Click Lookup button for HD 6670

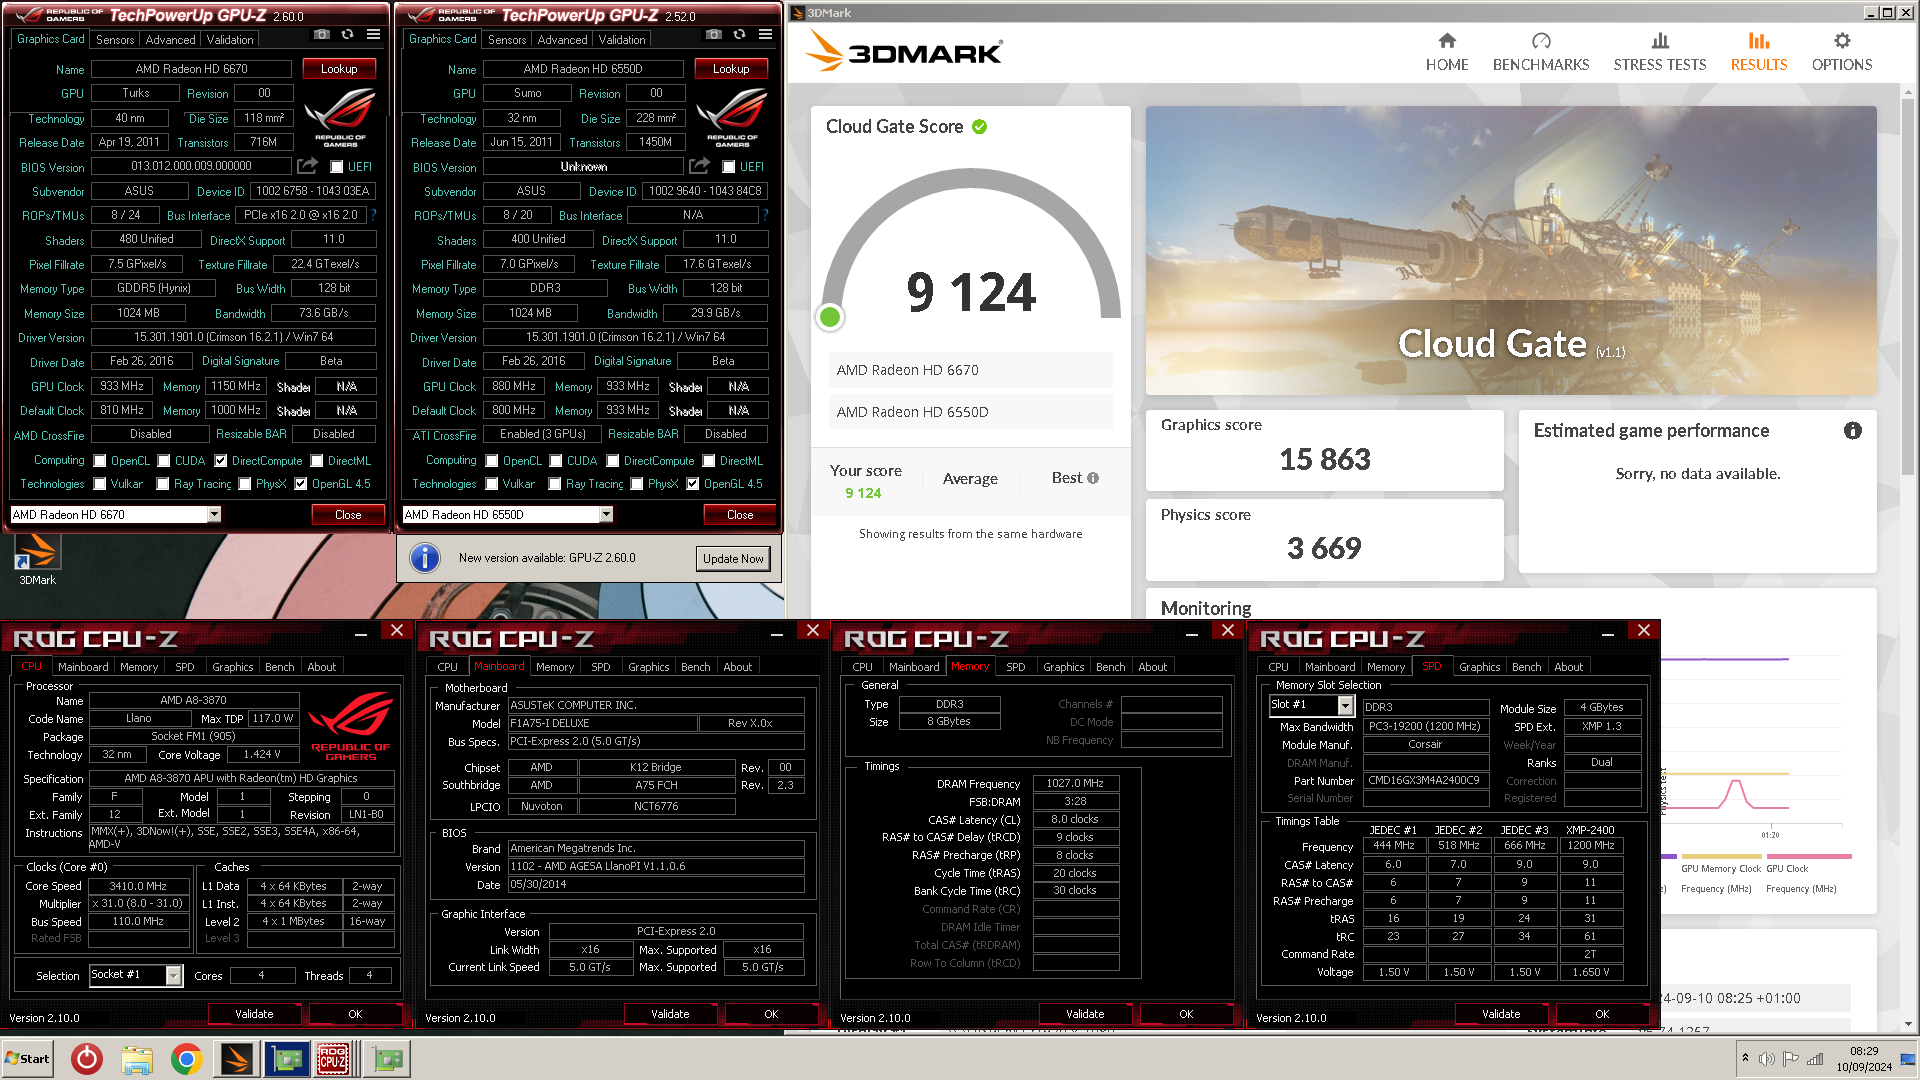click(339, 69)
